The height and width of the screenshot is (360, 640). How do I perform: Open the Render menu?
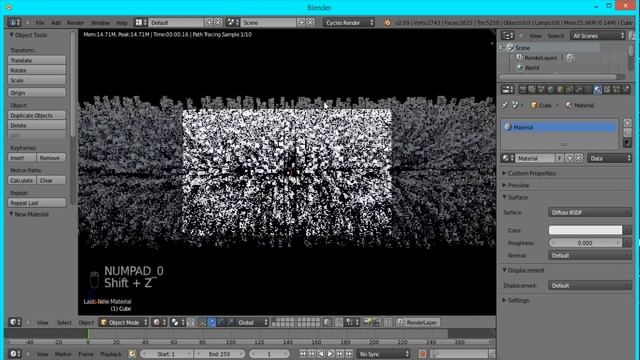[x=75, y=23]
